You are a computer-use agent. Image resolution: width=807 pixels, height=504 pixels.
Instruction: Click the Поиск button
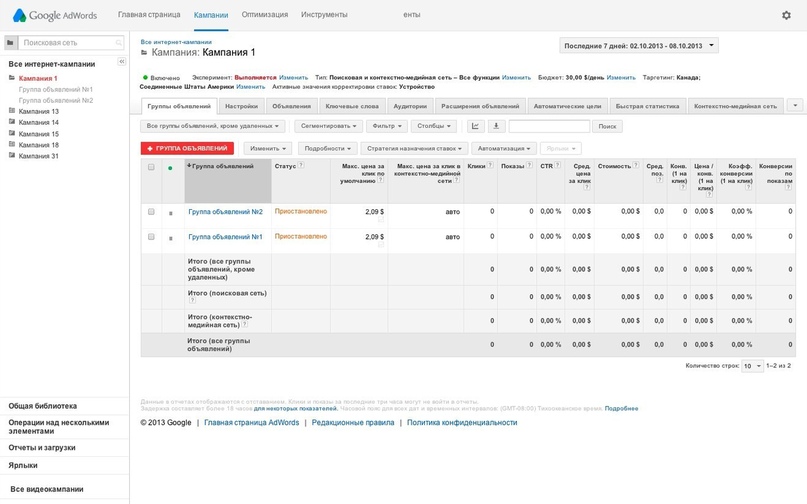point(607,126)
